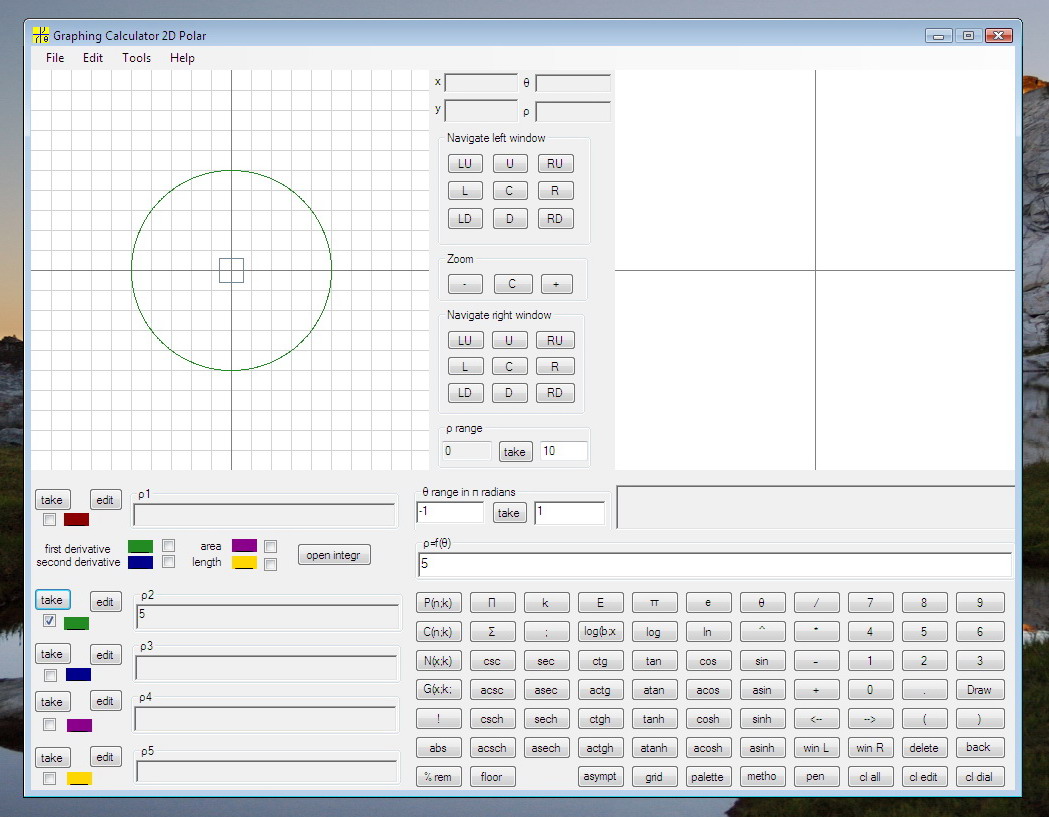The height and width of the screenshot is (817, 1049).
Task: Reset zoom with the Zoom C button
Action: click(512, 284)
